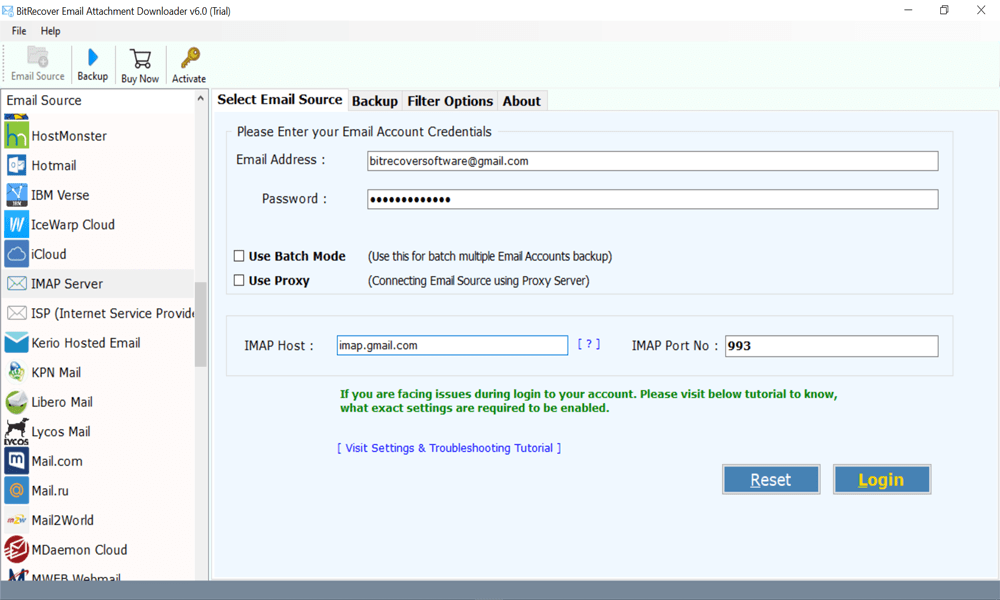Click the Backup play arrow toolbar icon

click(x=92, y=57)
